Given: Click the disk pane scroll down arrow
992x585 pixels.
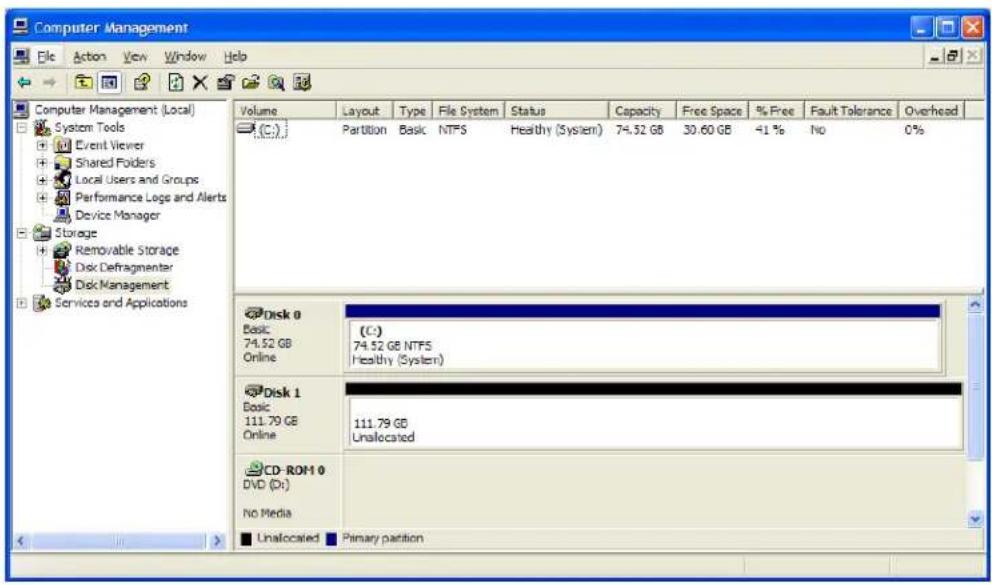Looking at the screenshot, I should (x=975, y=519).
